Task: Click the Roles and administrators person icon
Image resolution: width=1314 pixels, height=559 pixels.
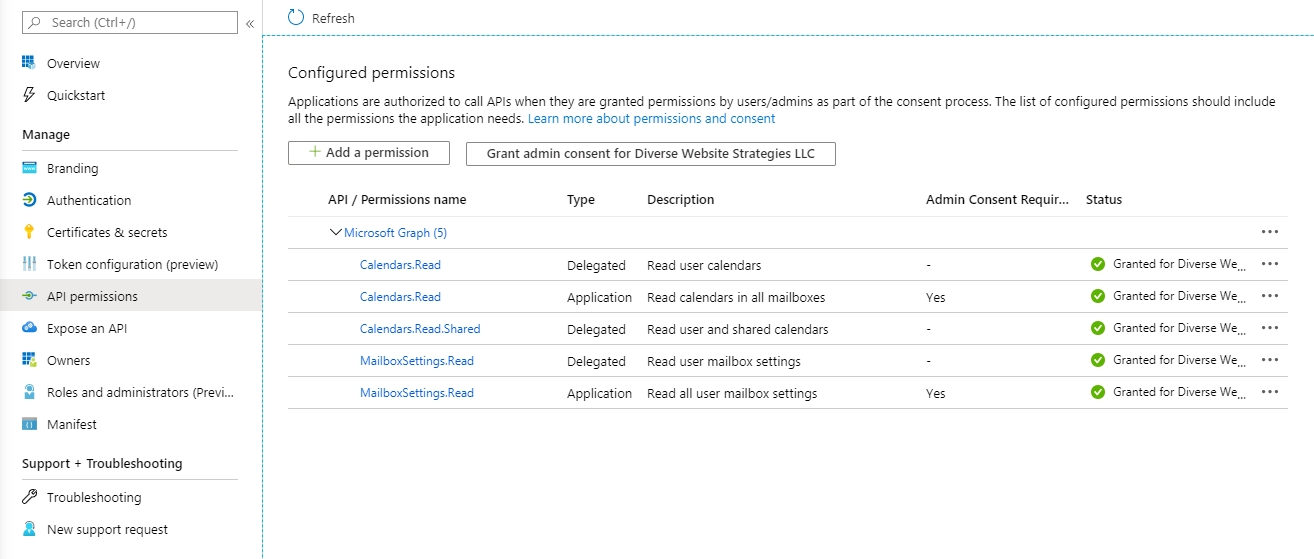Action: pos(29,392)
